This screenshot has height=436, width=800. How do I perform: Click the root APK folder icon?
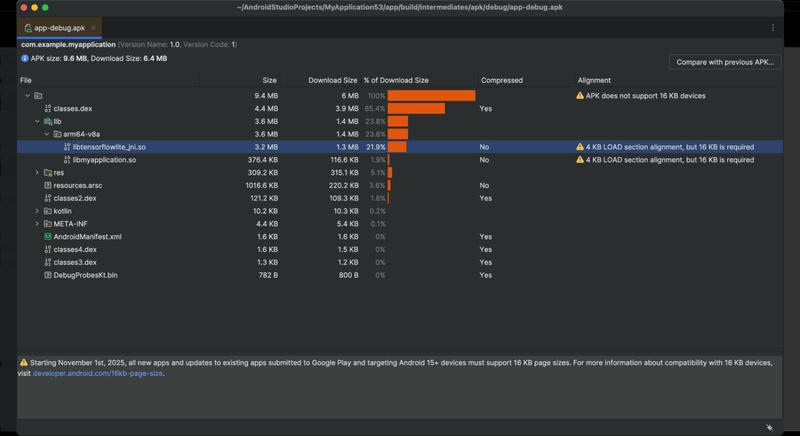38,95
